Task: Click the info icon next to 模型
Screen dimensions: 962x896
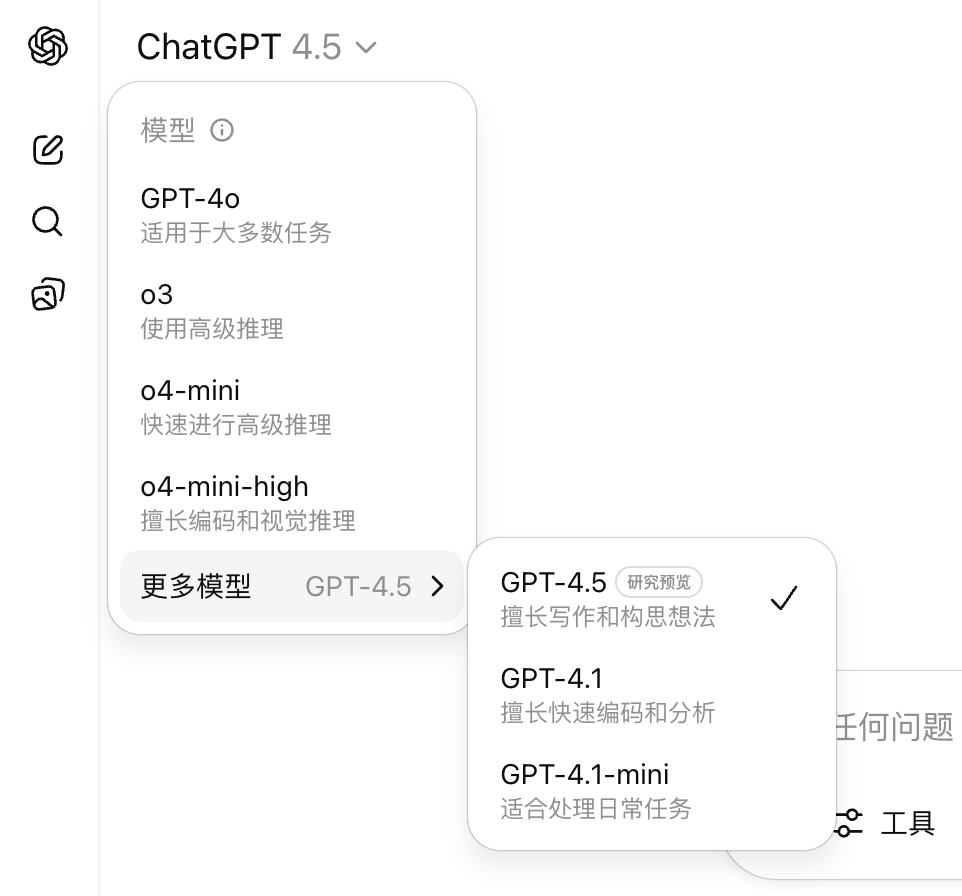Action: (x=221, y=130)
